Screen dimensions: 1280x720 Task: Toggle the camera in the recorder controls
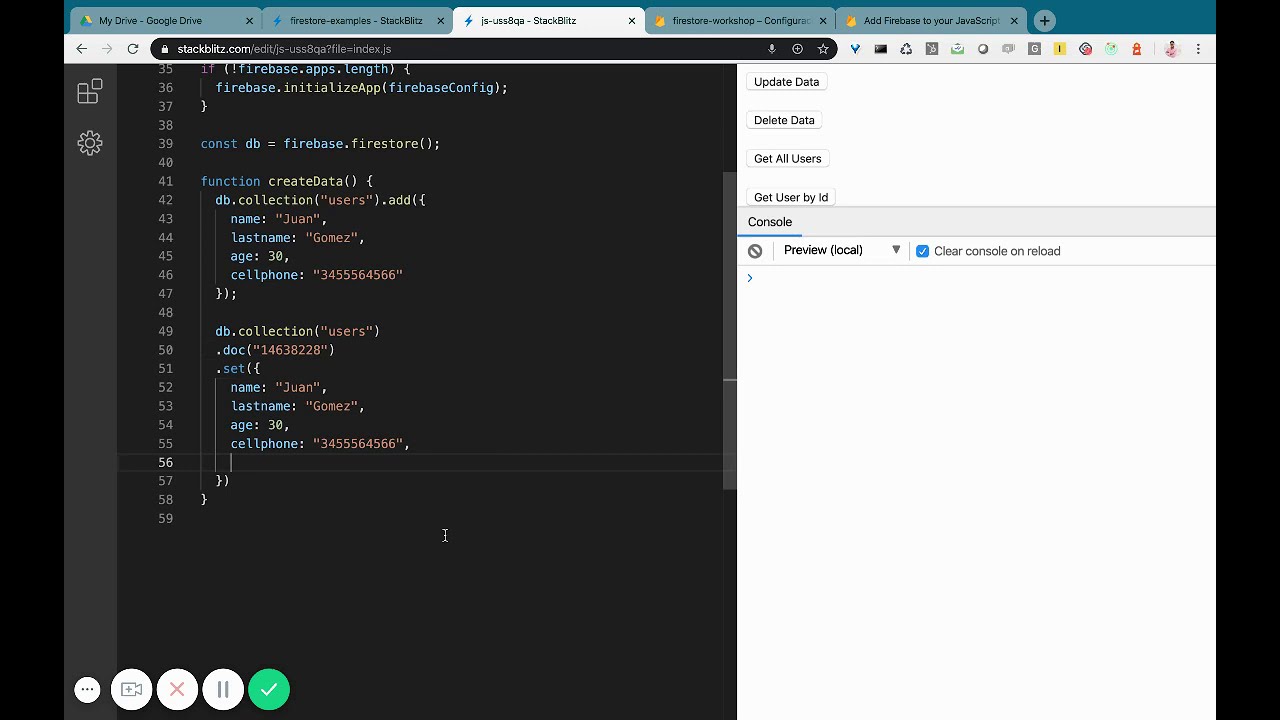click(131, 689)
